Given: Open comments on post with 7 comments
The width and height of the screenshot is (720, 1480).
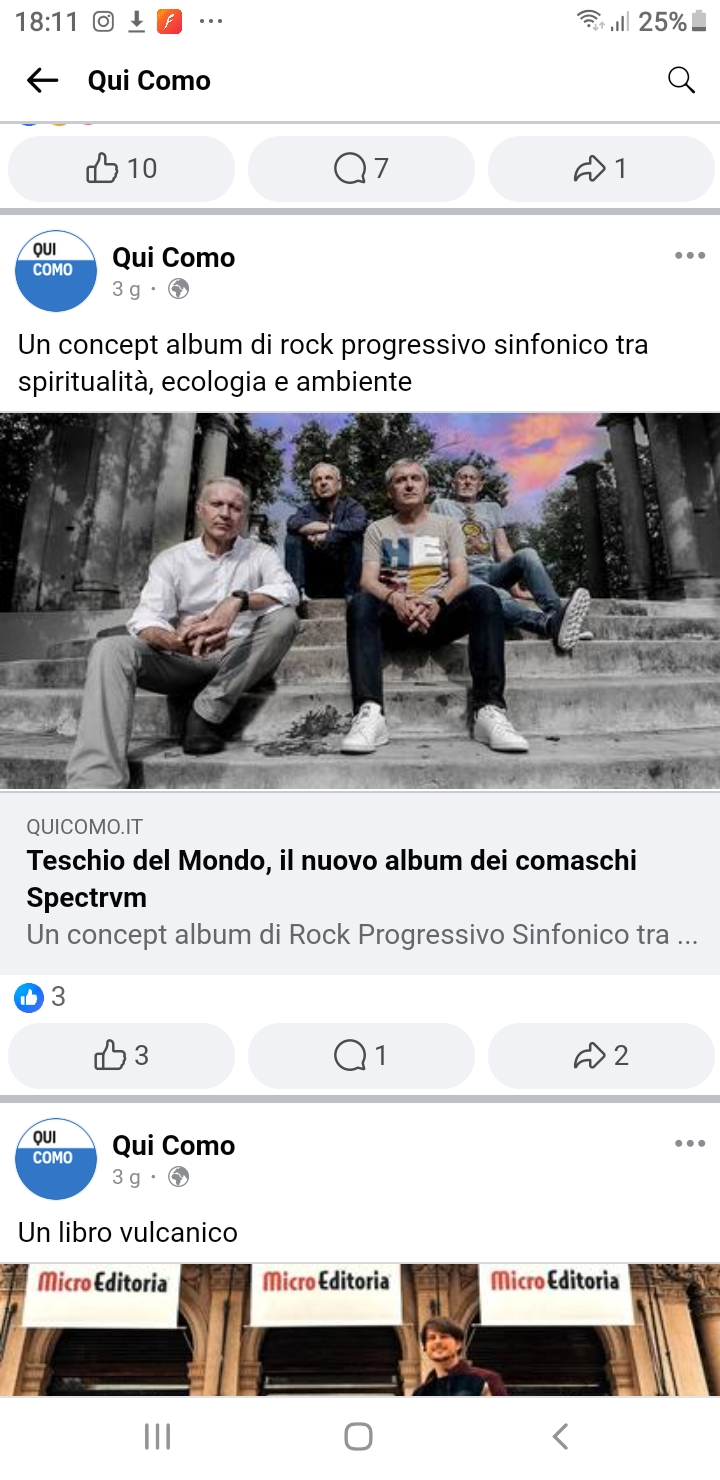Looking at the screenshot, I should 361,168.
